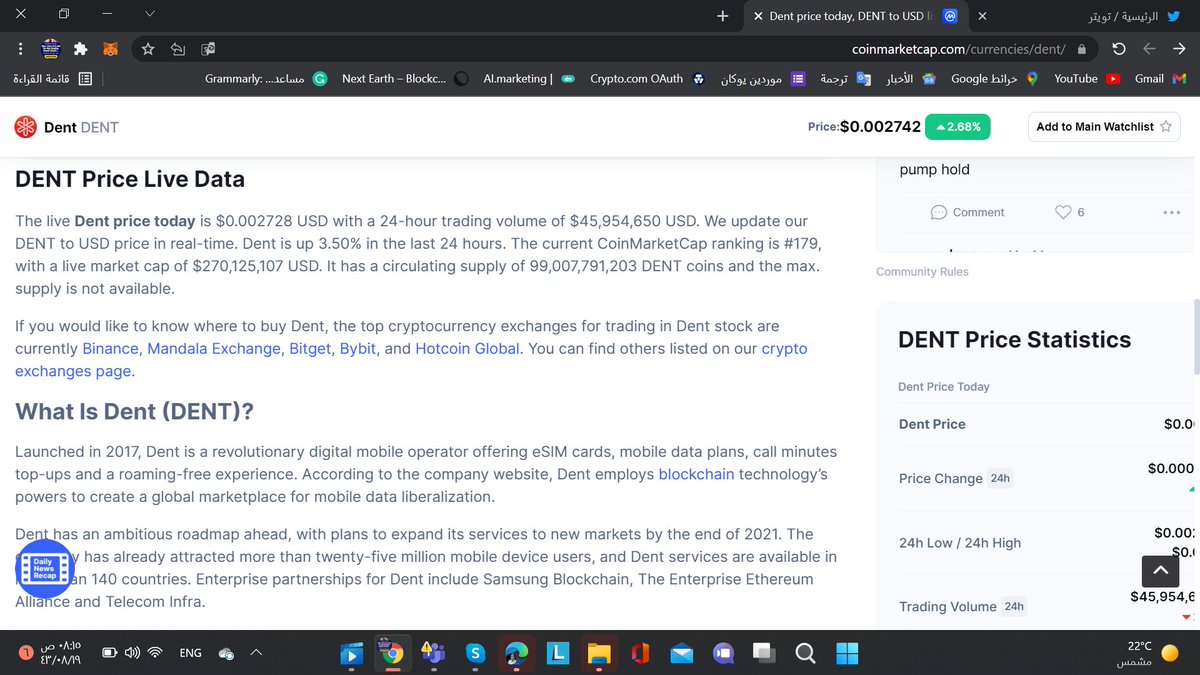Open the Extensions puzzle menu
The height and width of the screenshot is (675, 1200).
click(81, 48)
